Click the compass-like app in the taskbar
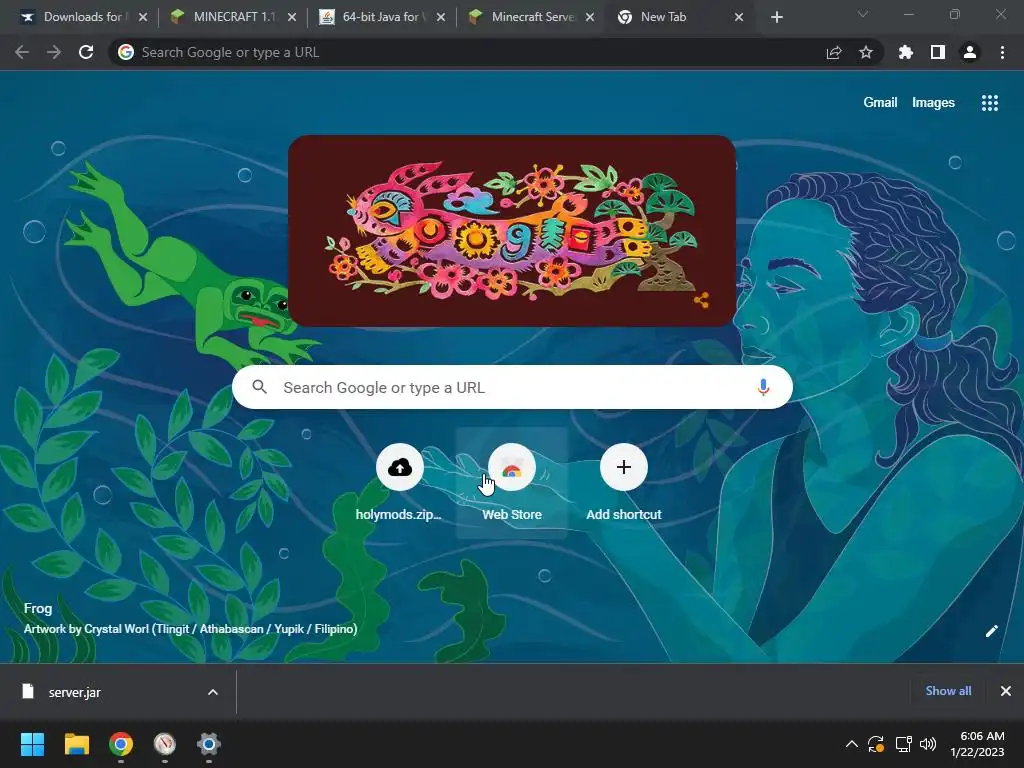Viewport: 1024px width, 768px height. 165,744
